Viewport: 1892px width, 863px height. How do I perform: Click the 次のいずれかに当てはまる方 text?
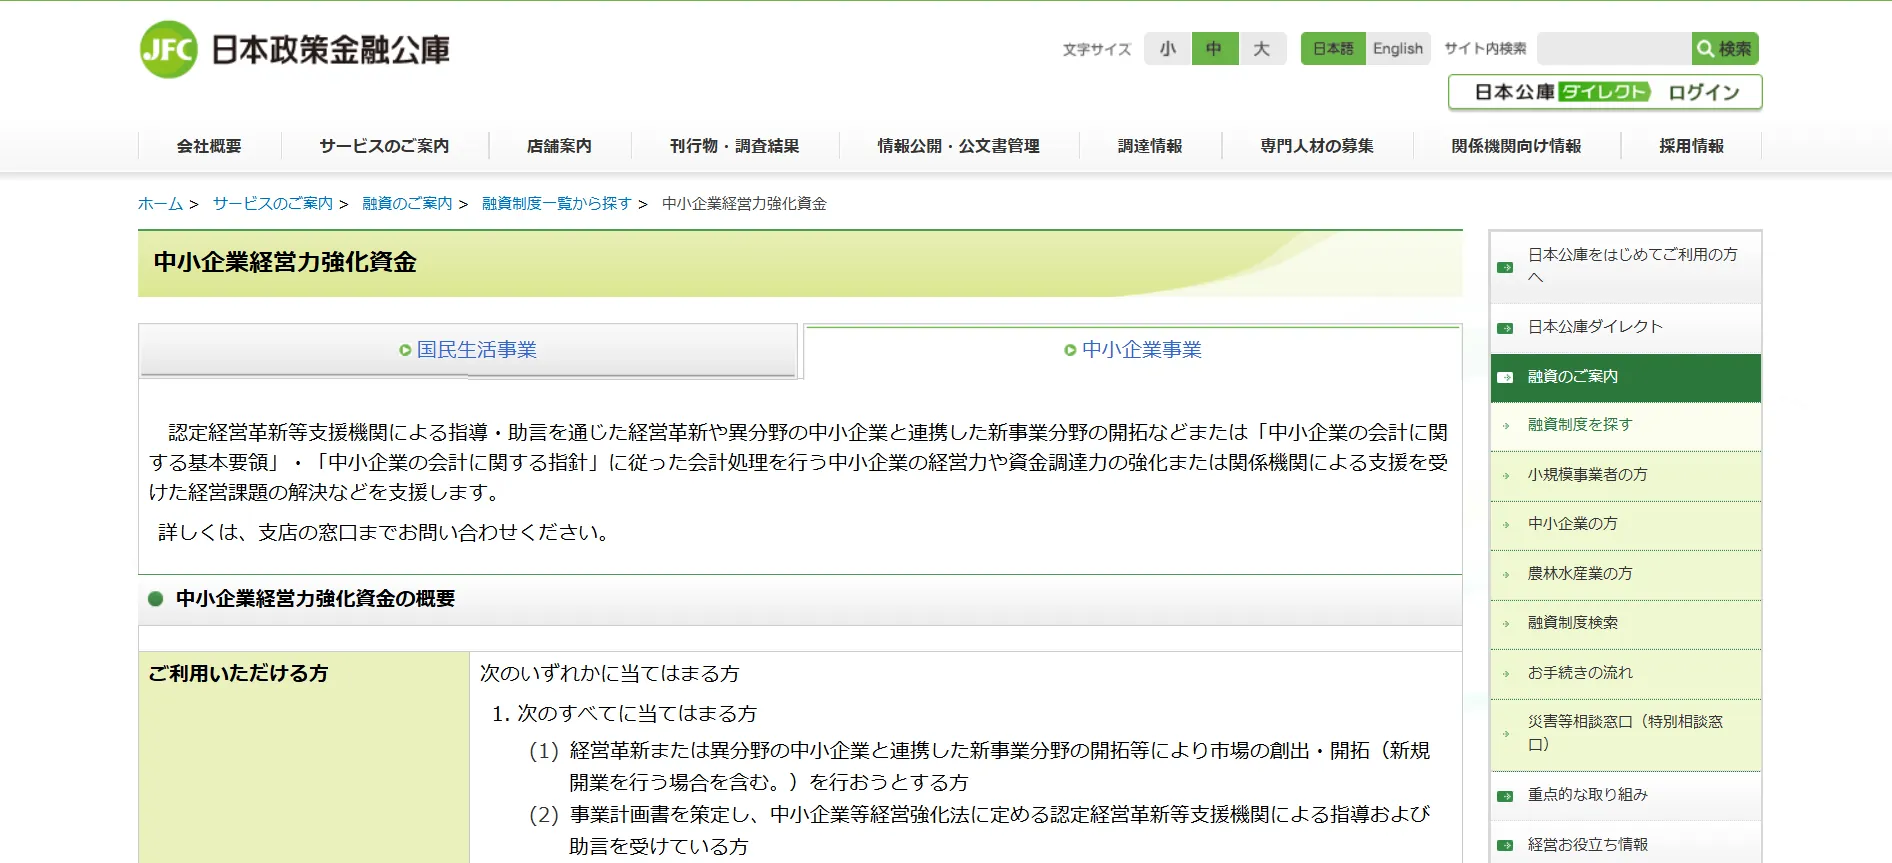[610, 674]
